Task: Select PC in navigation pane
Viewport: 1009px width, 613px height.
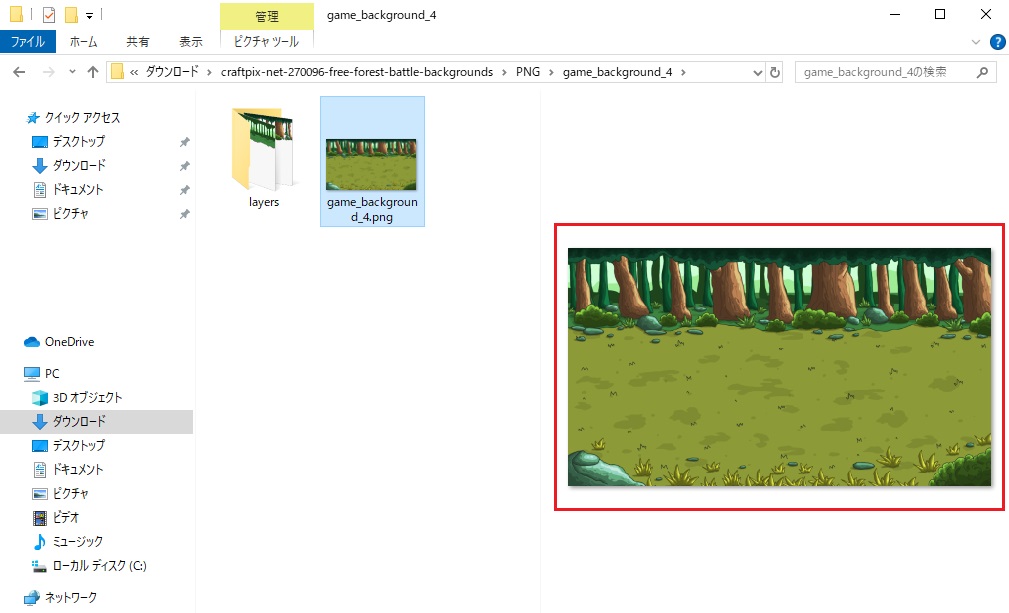Action: pyautogui.click(x=42, y=374)
